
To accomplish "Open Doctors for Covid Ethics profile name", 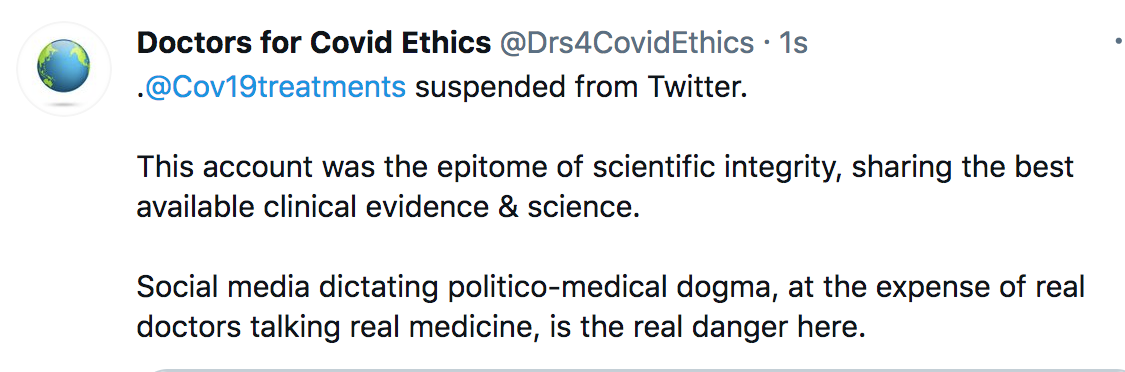I will click(314, 43).
